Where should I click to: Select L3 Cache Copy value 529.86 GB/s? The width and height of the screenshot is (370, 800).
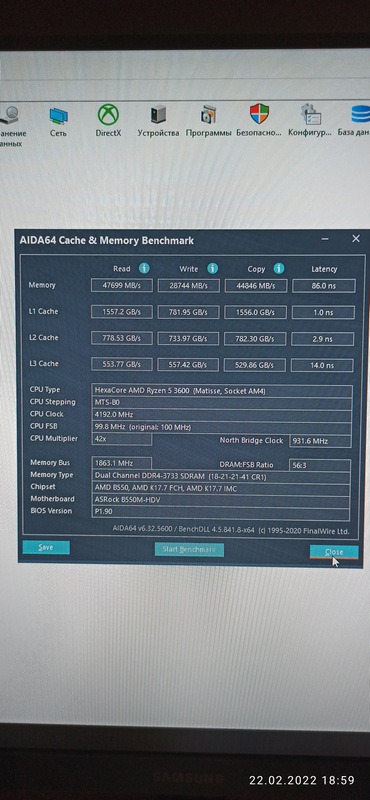pyautogui.click(x=256, y=365)
